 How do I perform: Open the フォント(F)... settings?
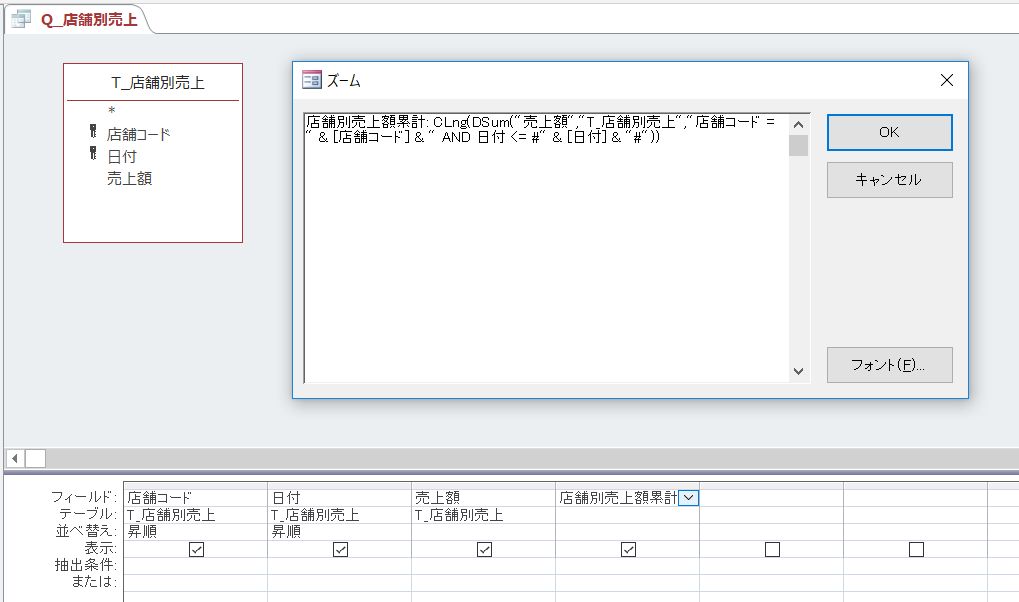[890, 365]
